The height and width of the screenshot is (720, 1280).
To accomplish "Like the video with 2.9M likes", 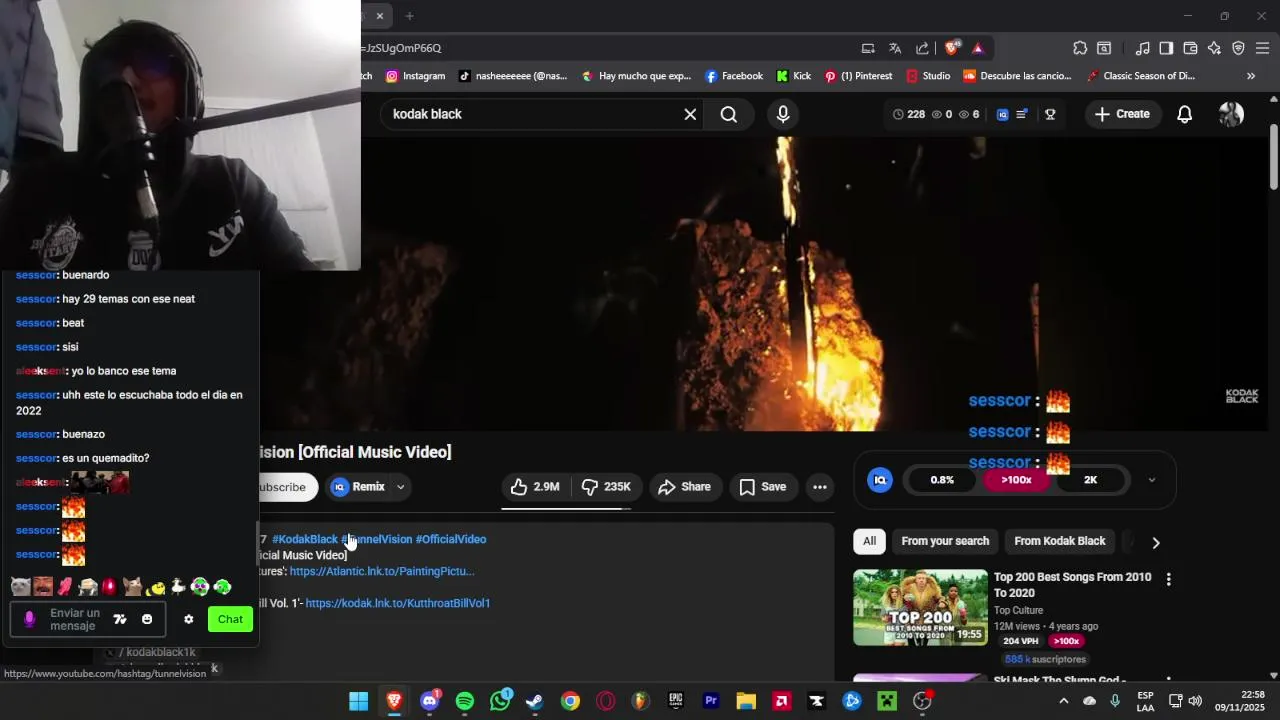I will (x=535, y=487).
